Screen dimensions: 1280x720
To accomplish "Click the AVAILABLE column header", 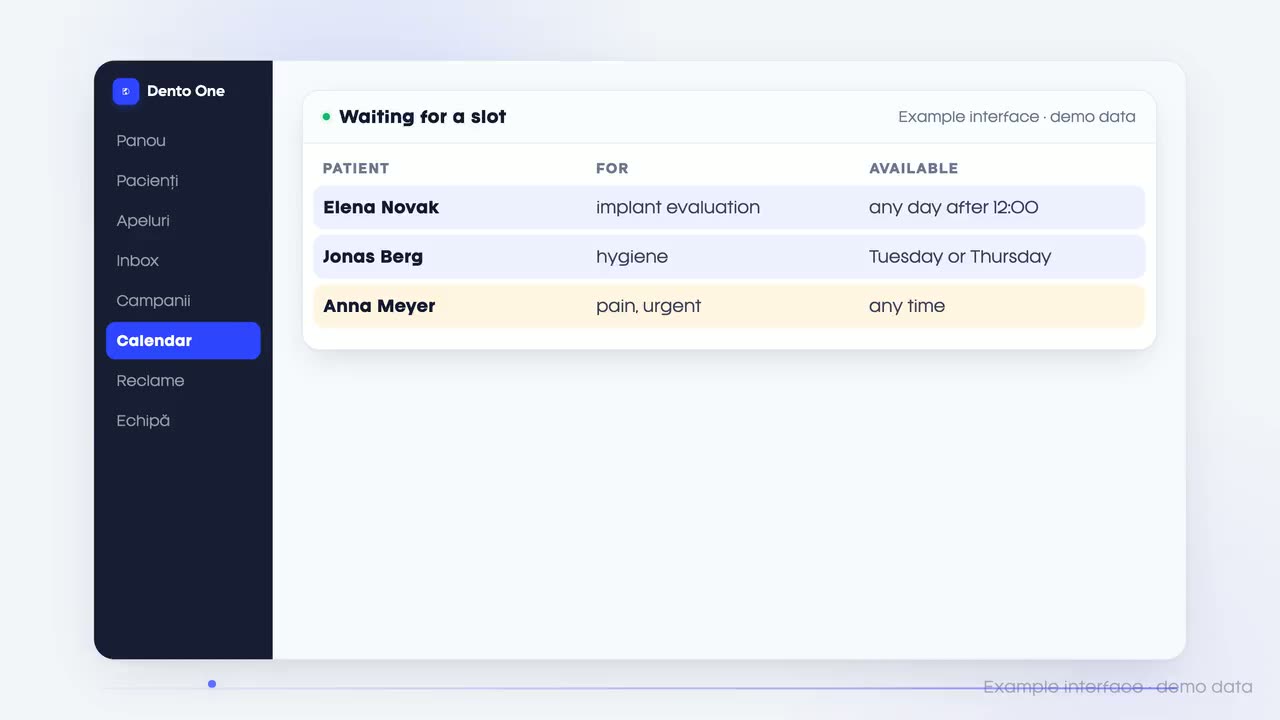I will click(x=914, y=169).
